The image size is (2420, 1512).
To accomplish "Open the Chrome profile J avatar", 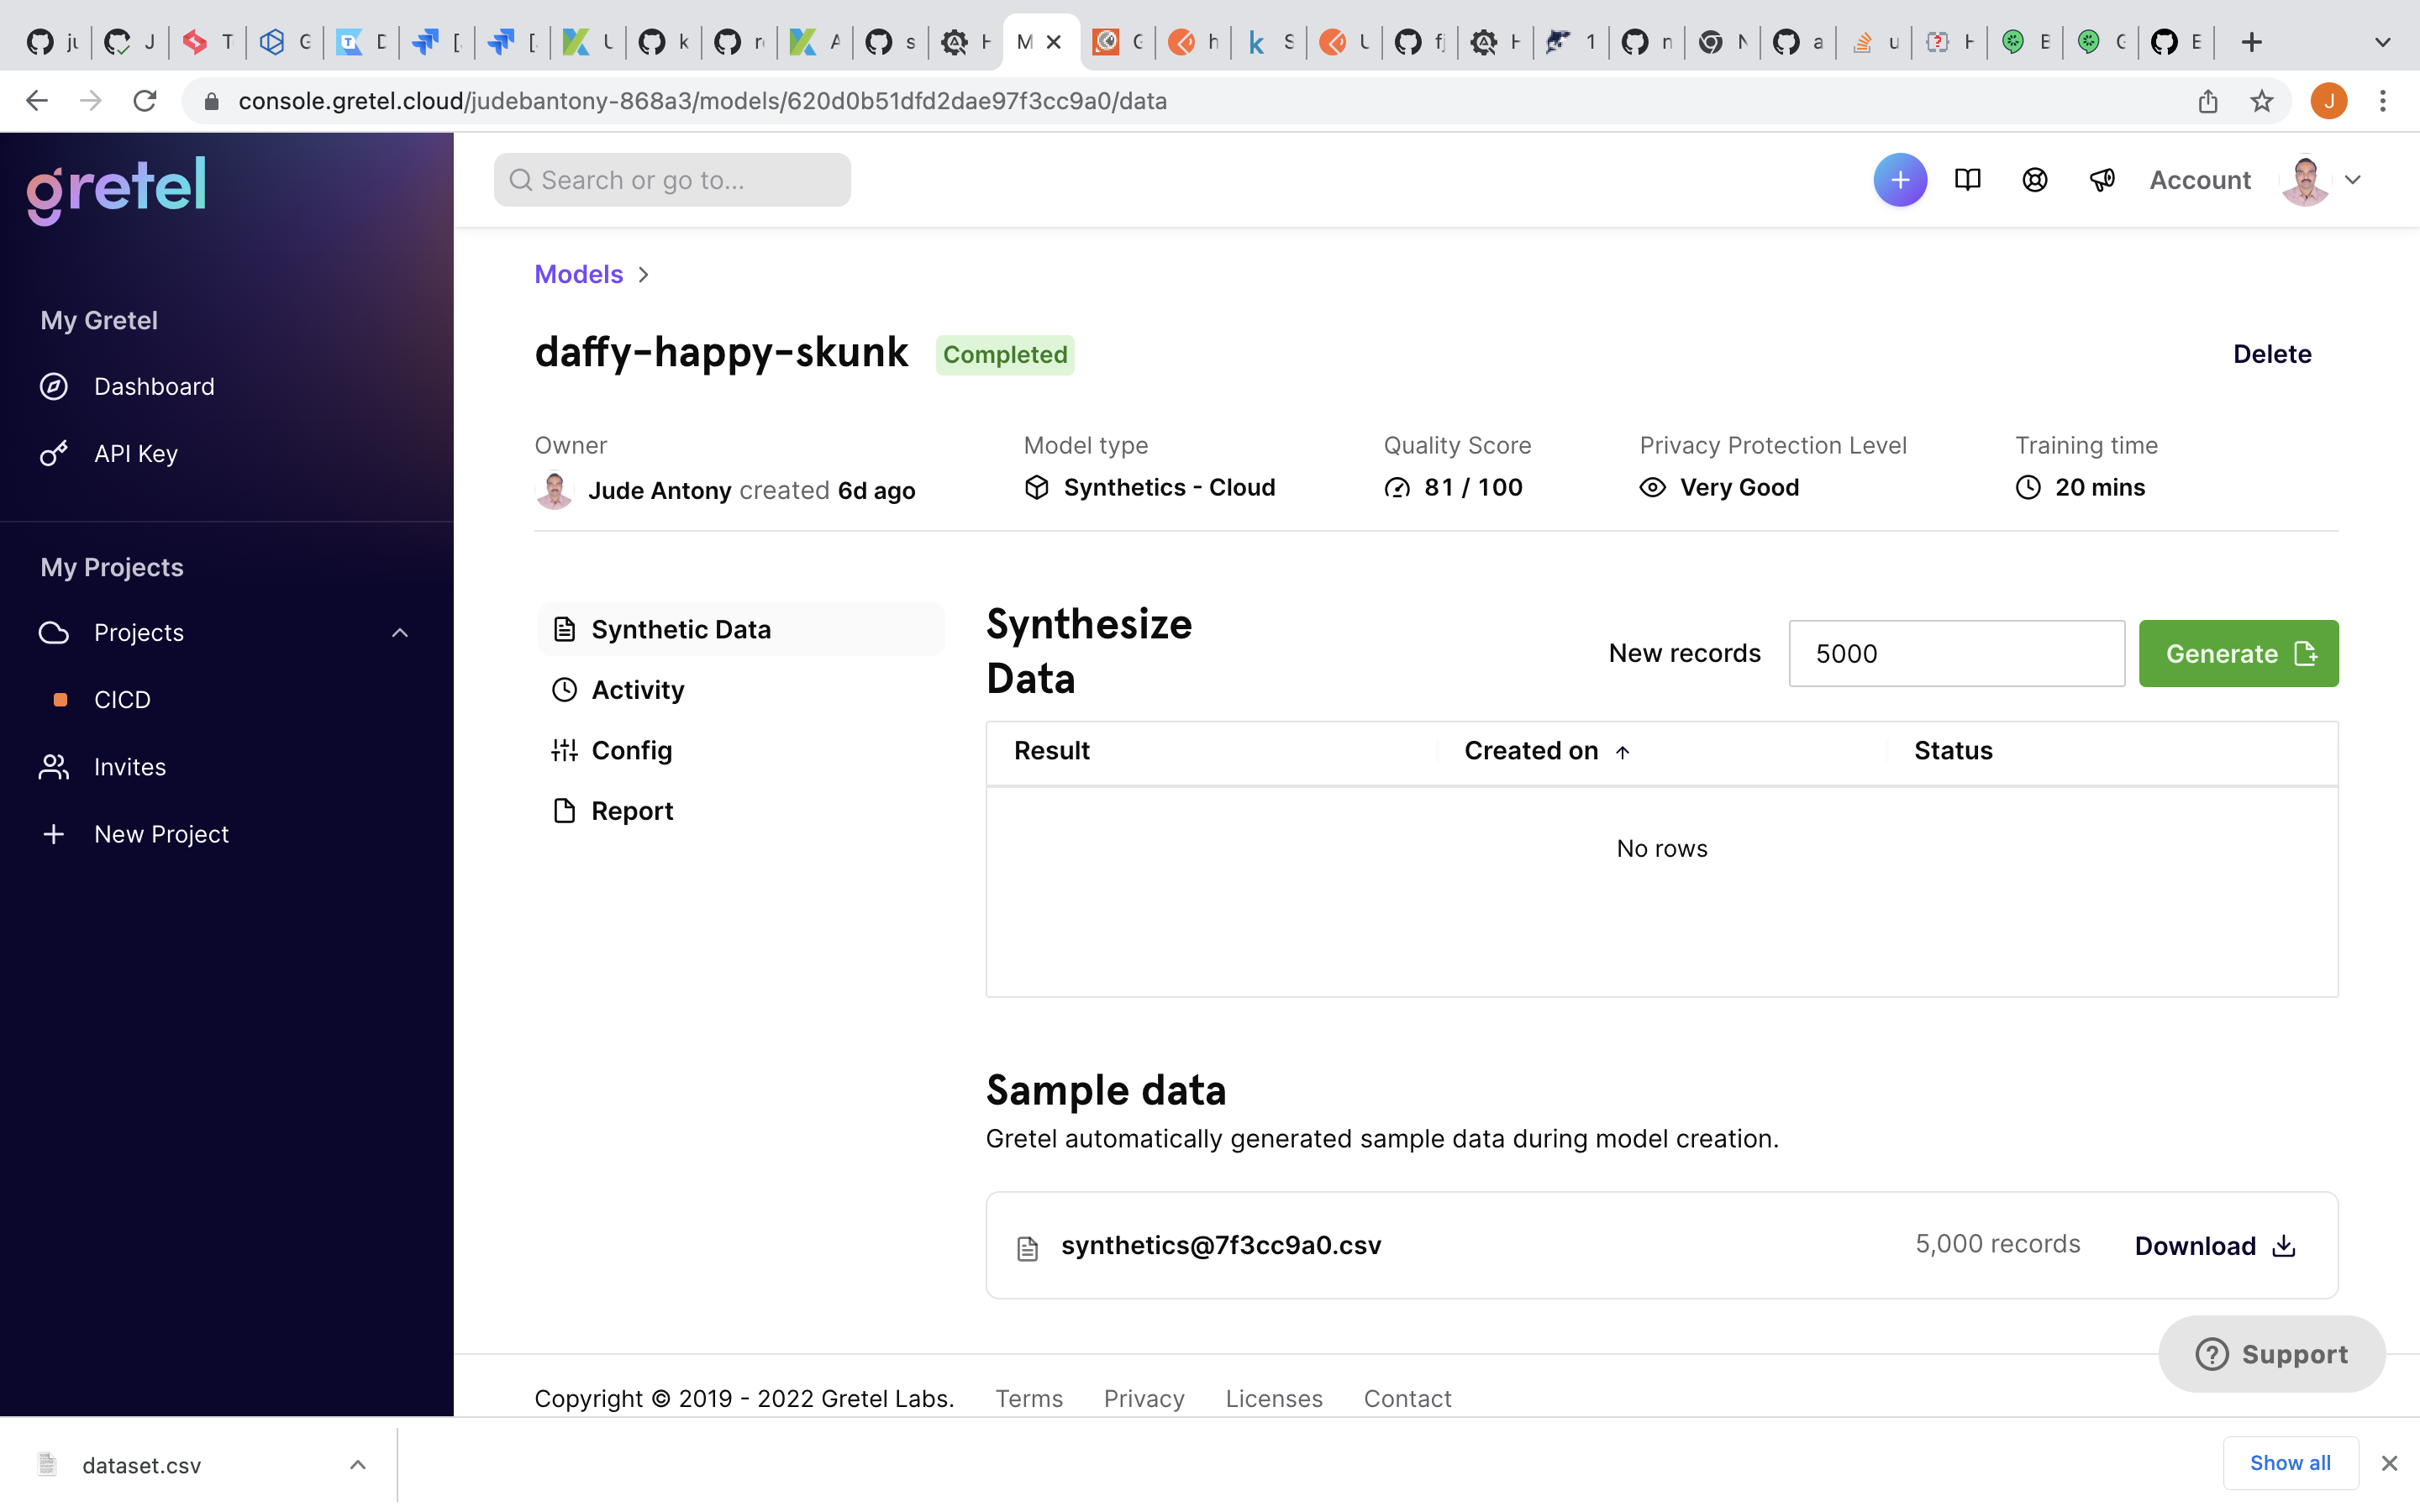I will 2329,101.
